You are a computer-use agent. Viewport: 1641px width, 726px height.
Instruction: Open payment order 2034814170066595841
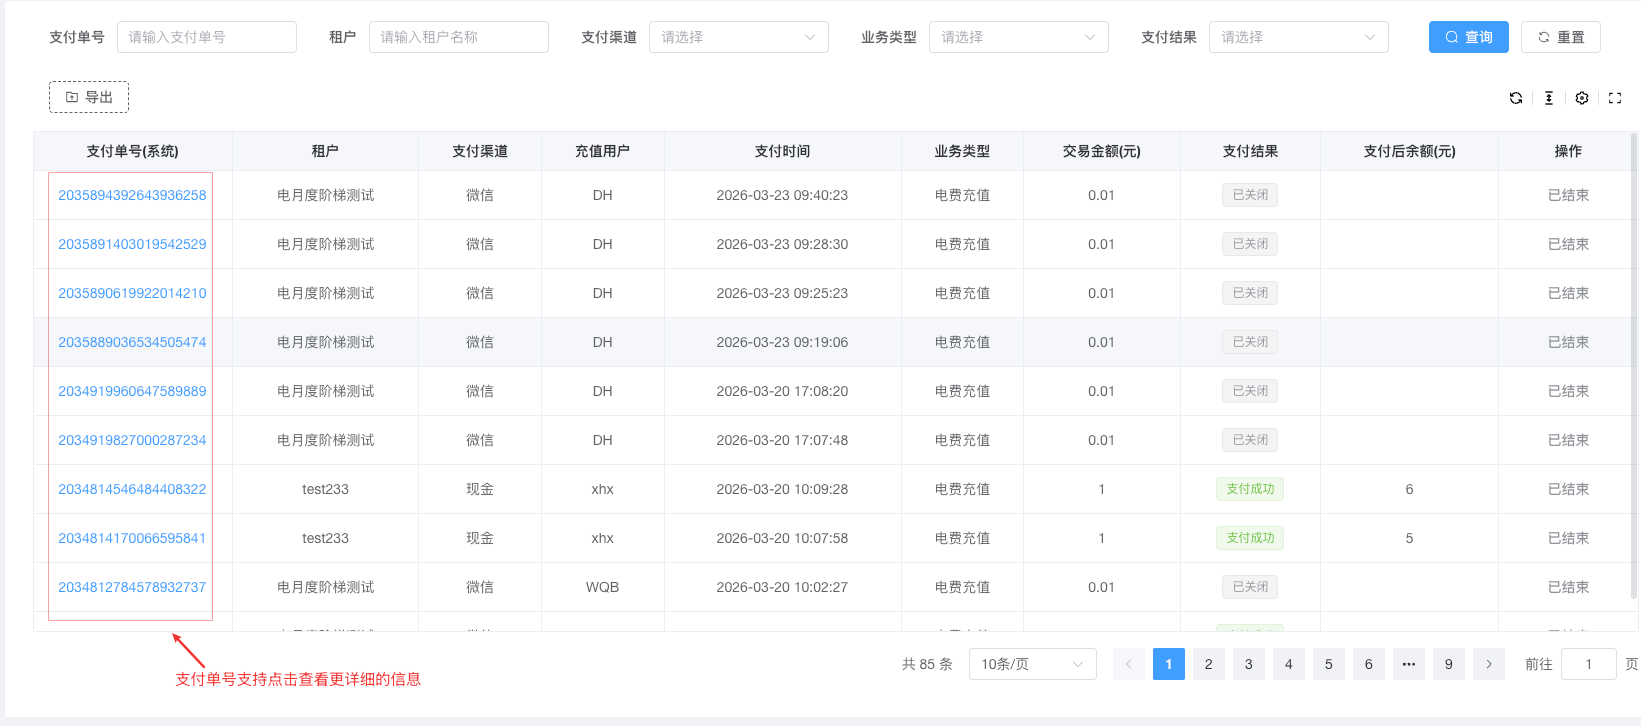(x=132, y=538)
